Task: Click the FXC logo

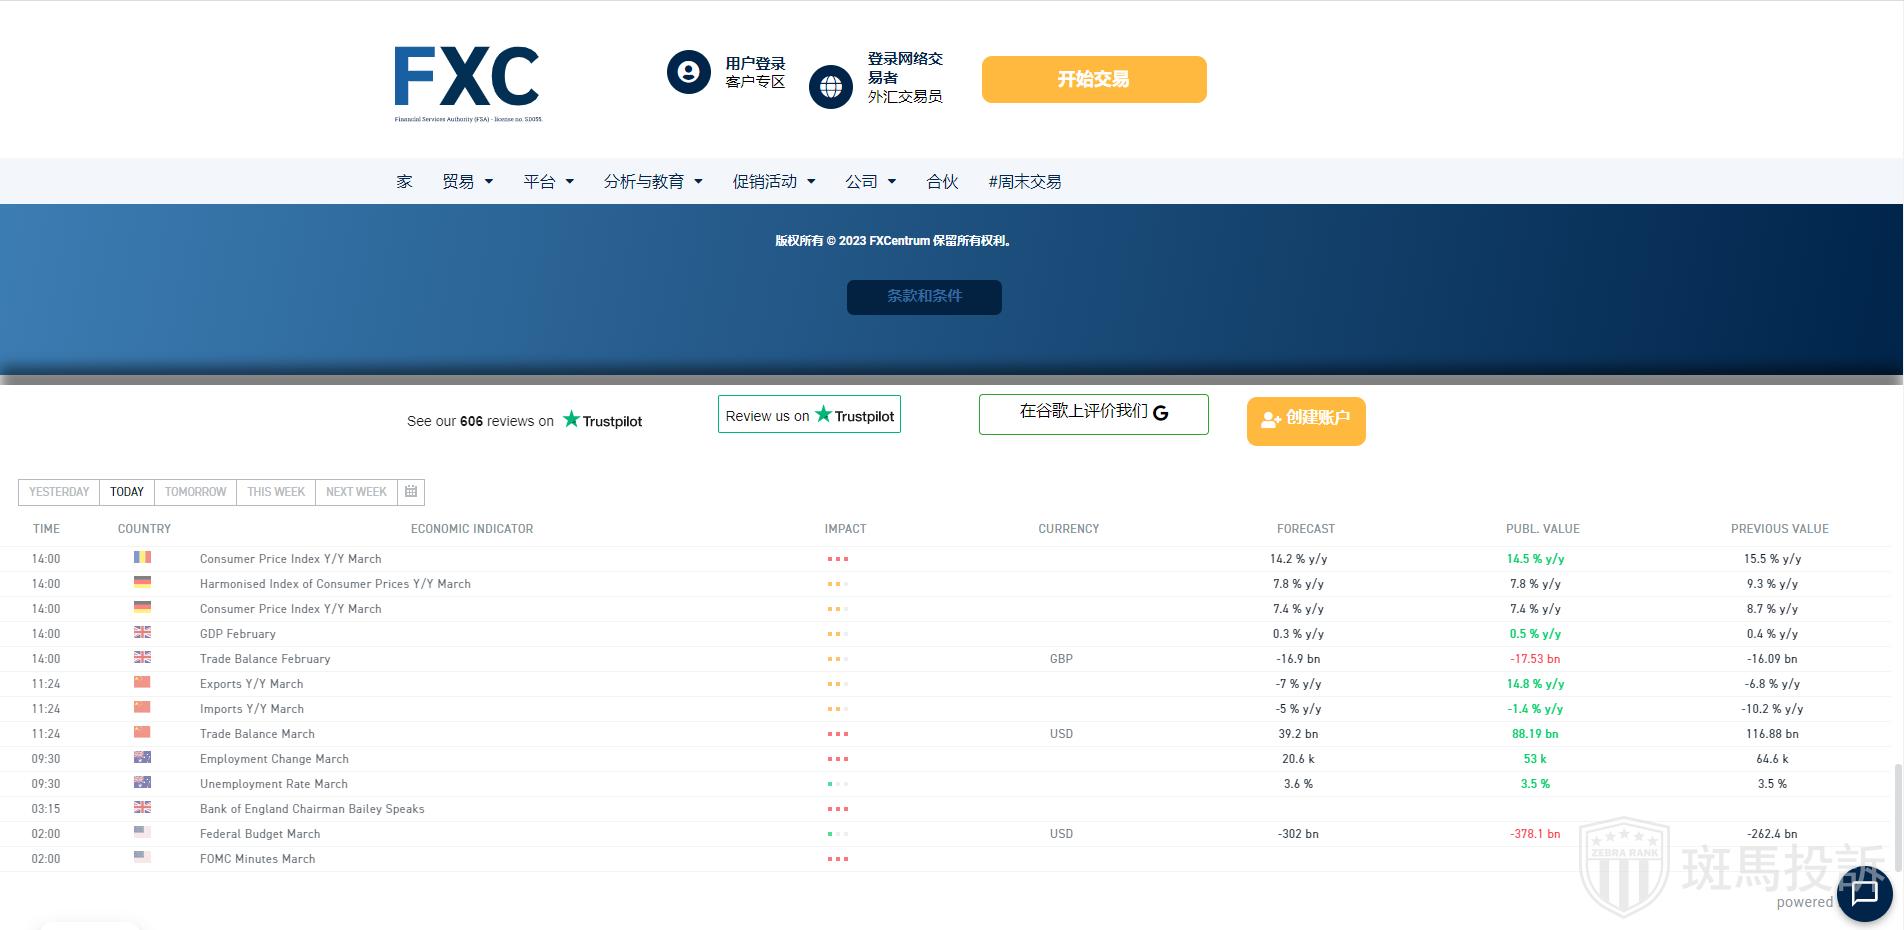Action: 467,80
